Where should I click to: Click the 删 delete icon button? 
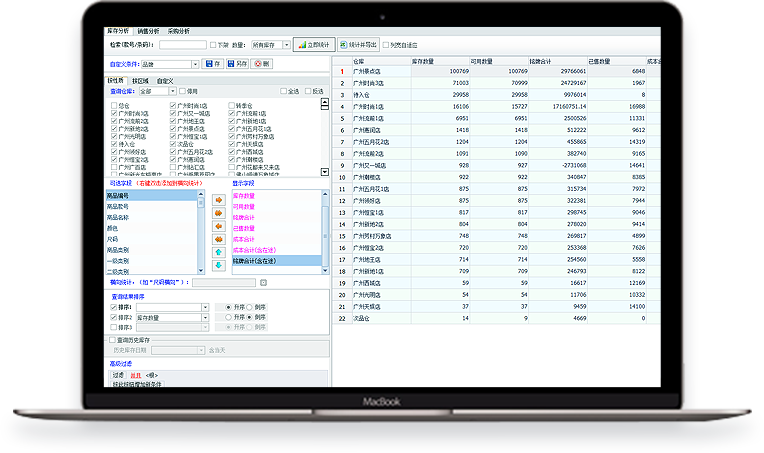(261, 64)
